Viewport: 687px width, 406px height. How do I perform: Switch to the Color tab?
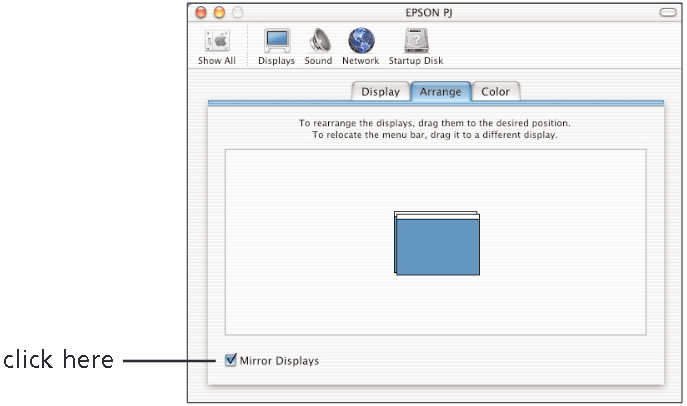pos(496,92)
